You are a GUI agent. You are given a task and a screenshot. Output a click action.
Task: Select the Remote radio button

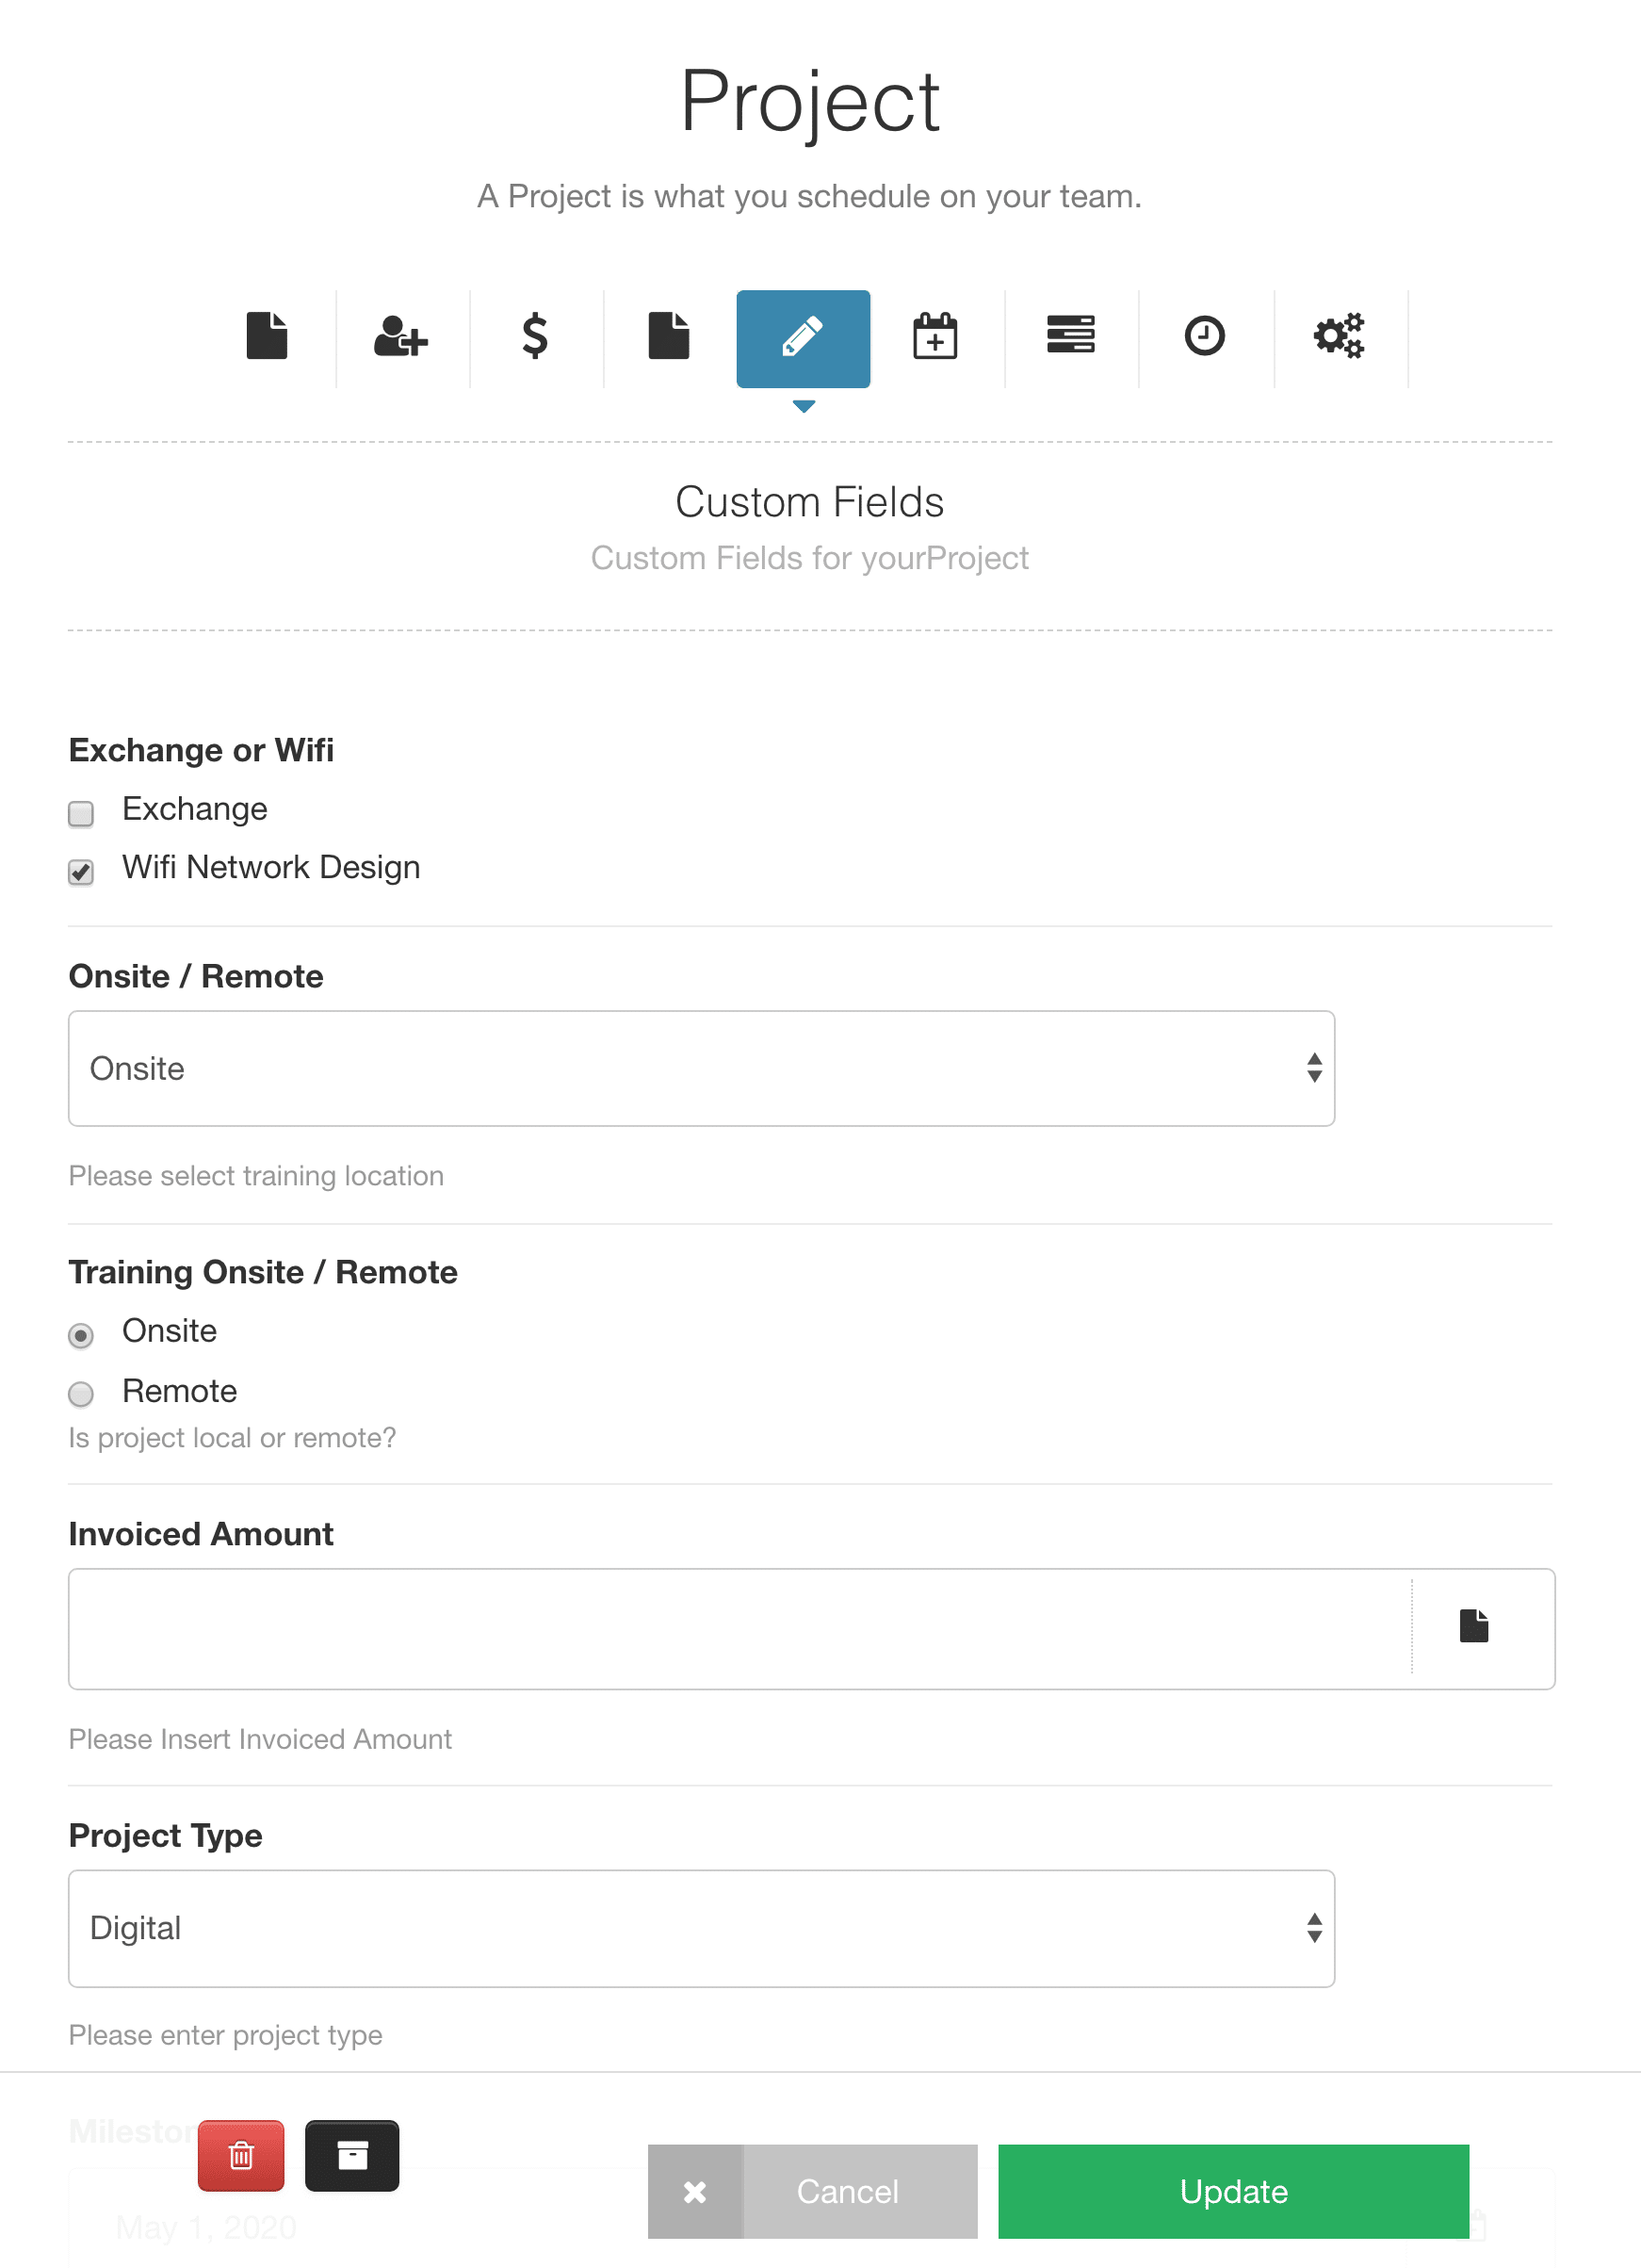pyautogui.click(x=81, y=1394)
